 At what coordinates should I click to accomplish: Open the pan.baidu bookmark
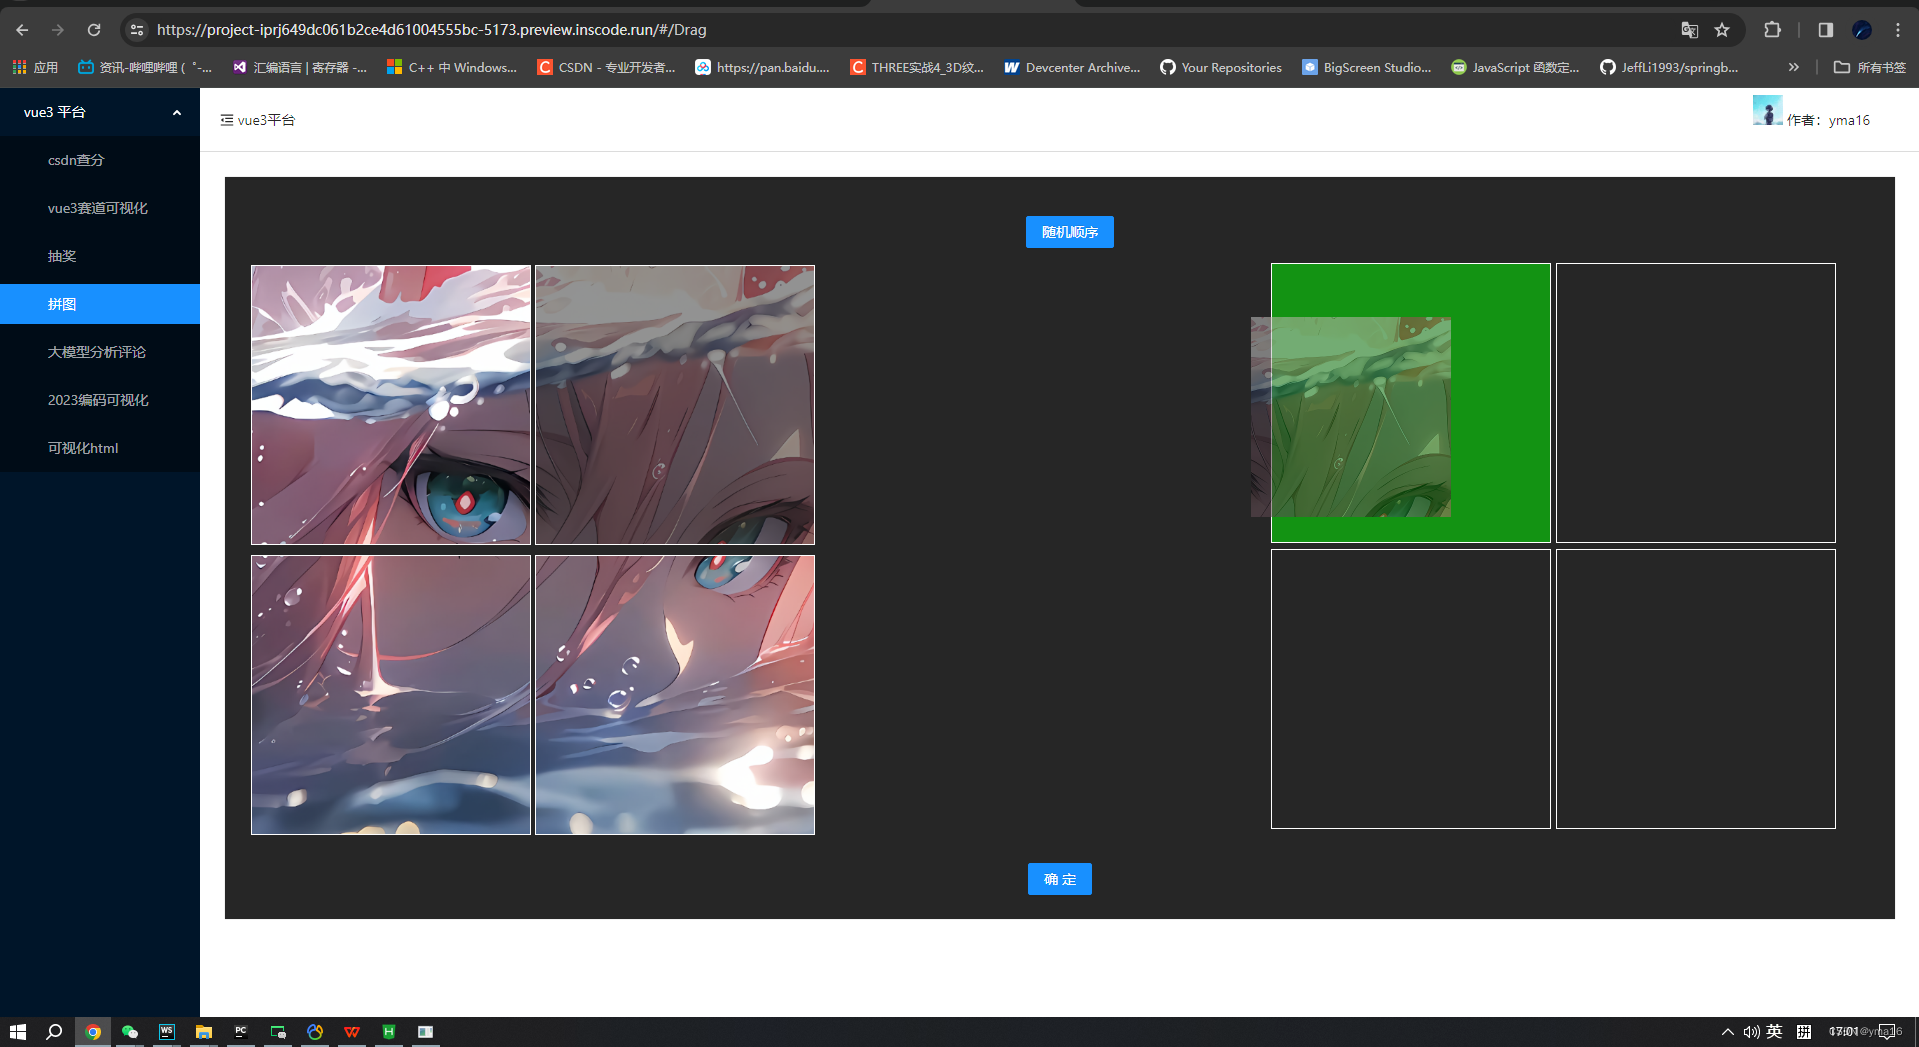(x=763, y=67)
